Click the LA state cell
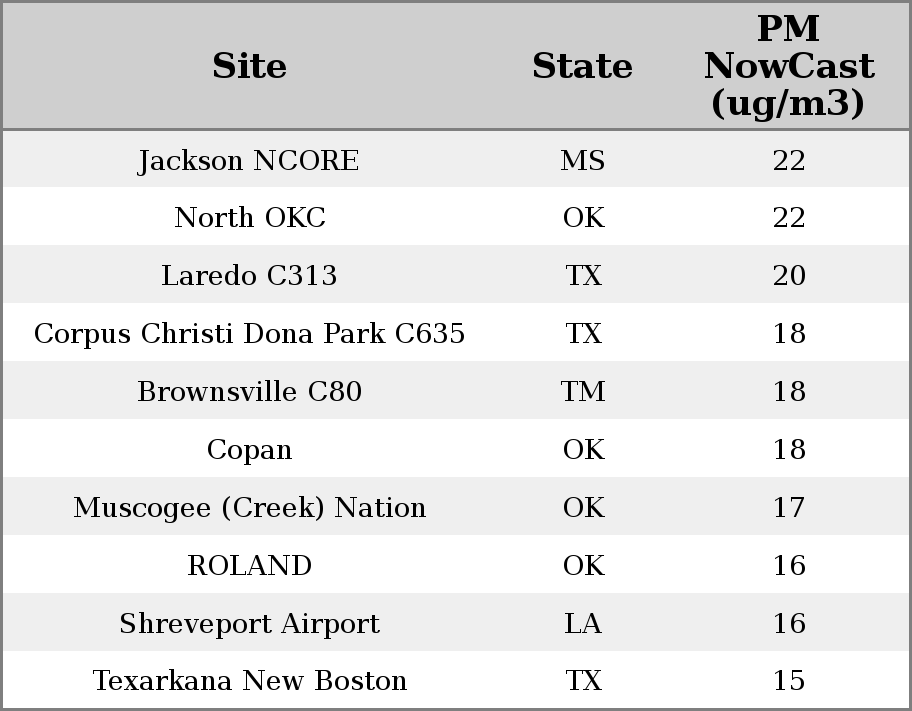Screen dimensions: 912x711 (x=582, y=624)
